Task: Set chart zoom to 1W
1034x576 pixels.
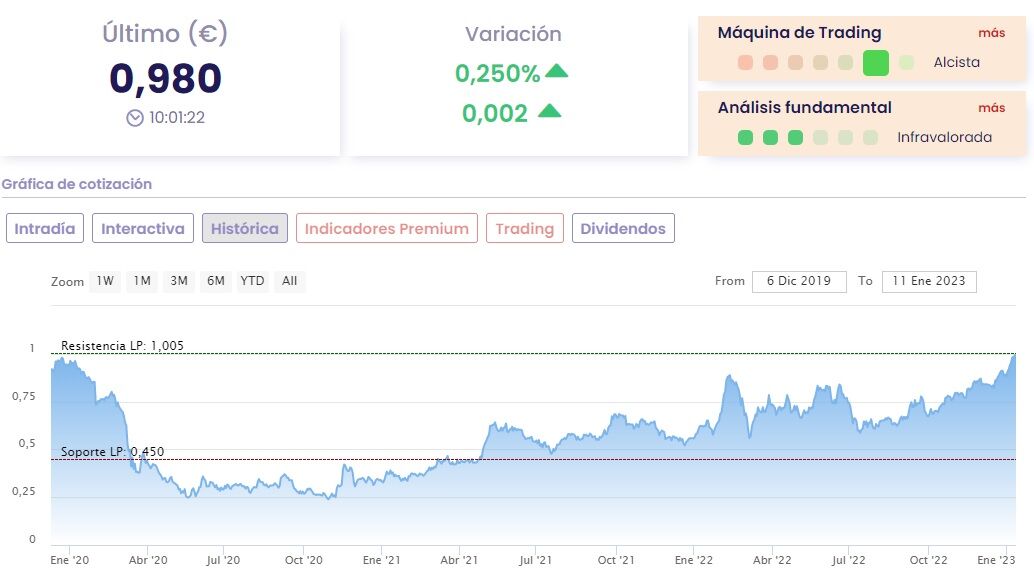Action: tap(105, 281)
